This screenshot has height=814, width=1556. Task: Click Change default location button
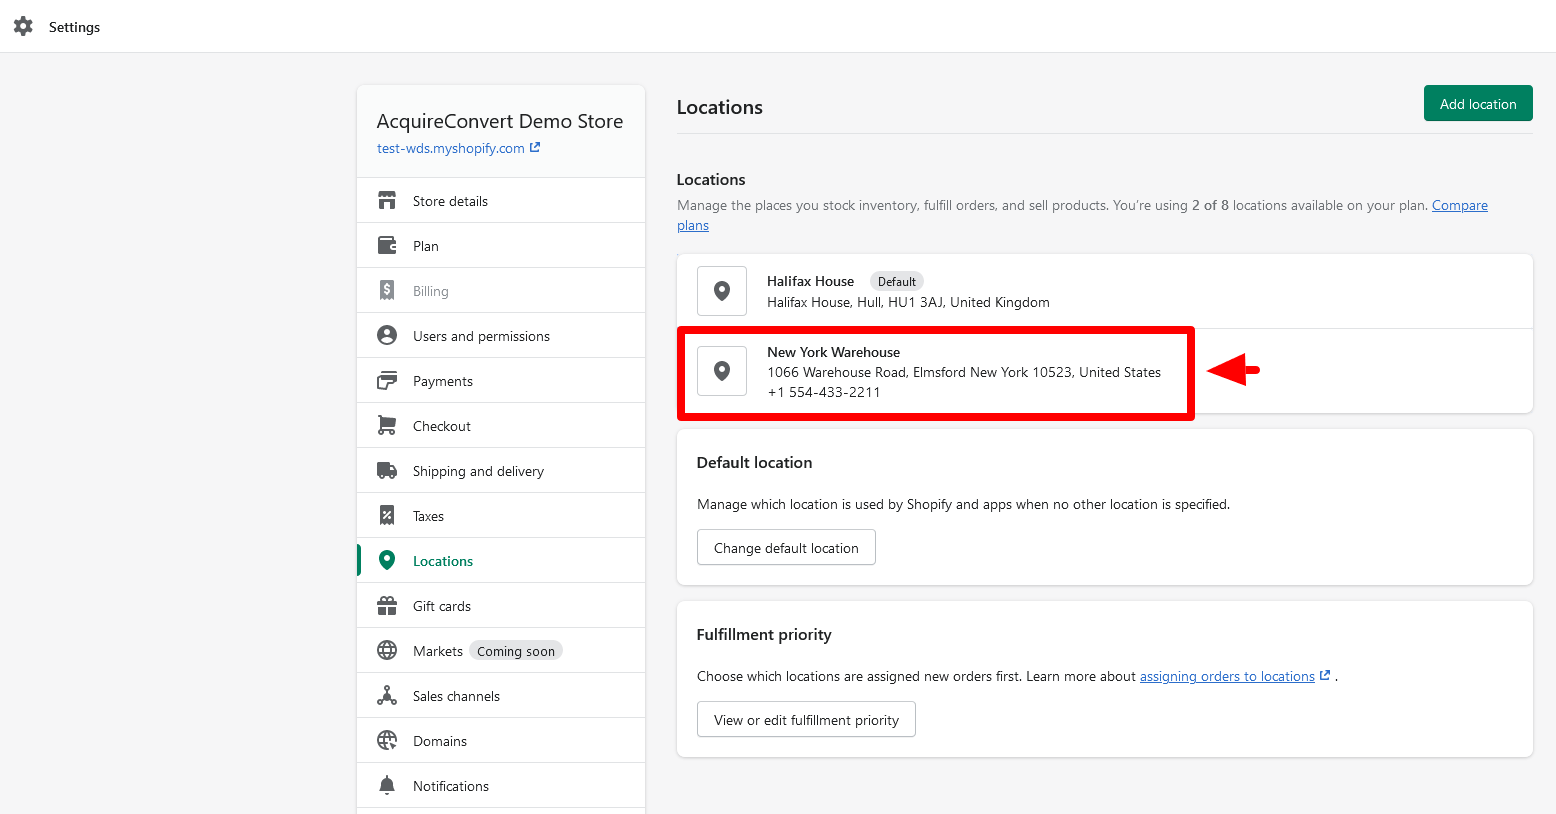(786, 548)
